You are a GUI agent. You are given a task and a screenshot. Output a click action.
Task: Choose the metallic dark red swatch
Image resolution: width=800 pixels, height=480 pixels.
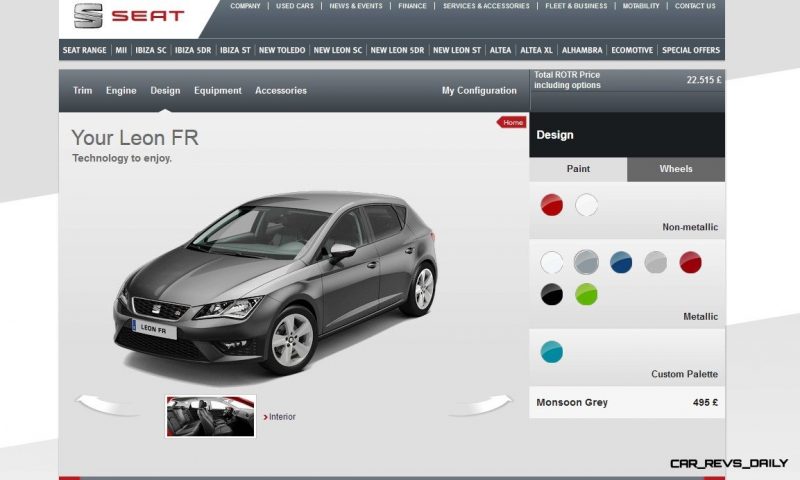tap(690, 262)
